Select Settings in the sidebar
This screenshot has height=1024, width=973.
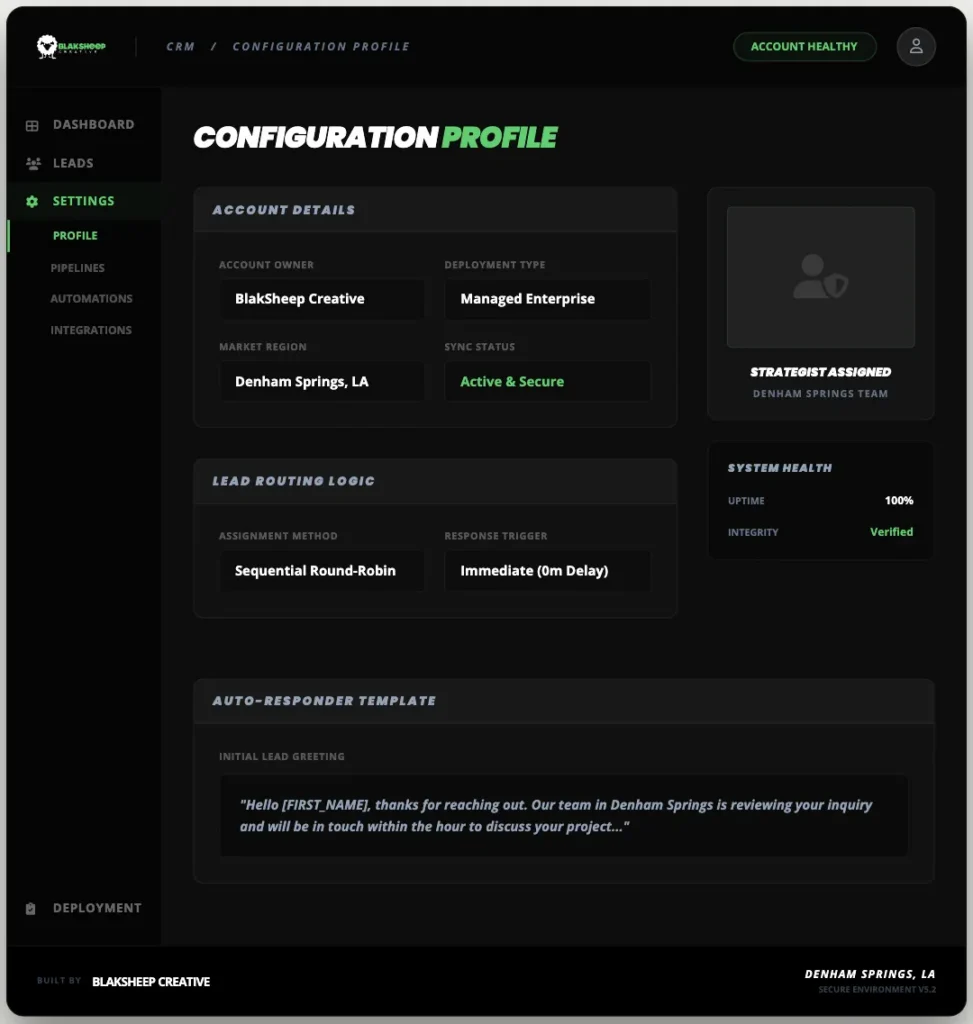[85, 201]
